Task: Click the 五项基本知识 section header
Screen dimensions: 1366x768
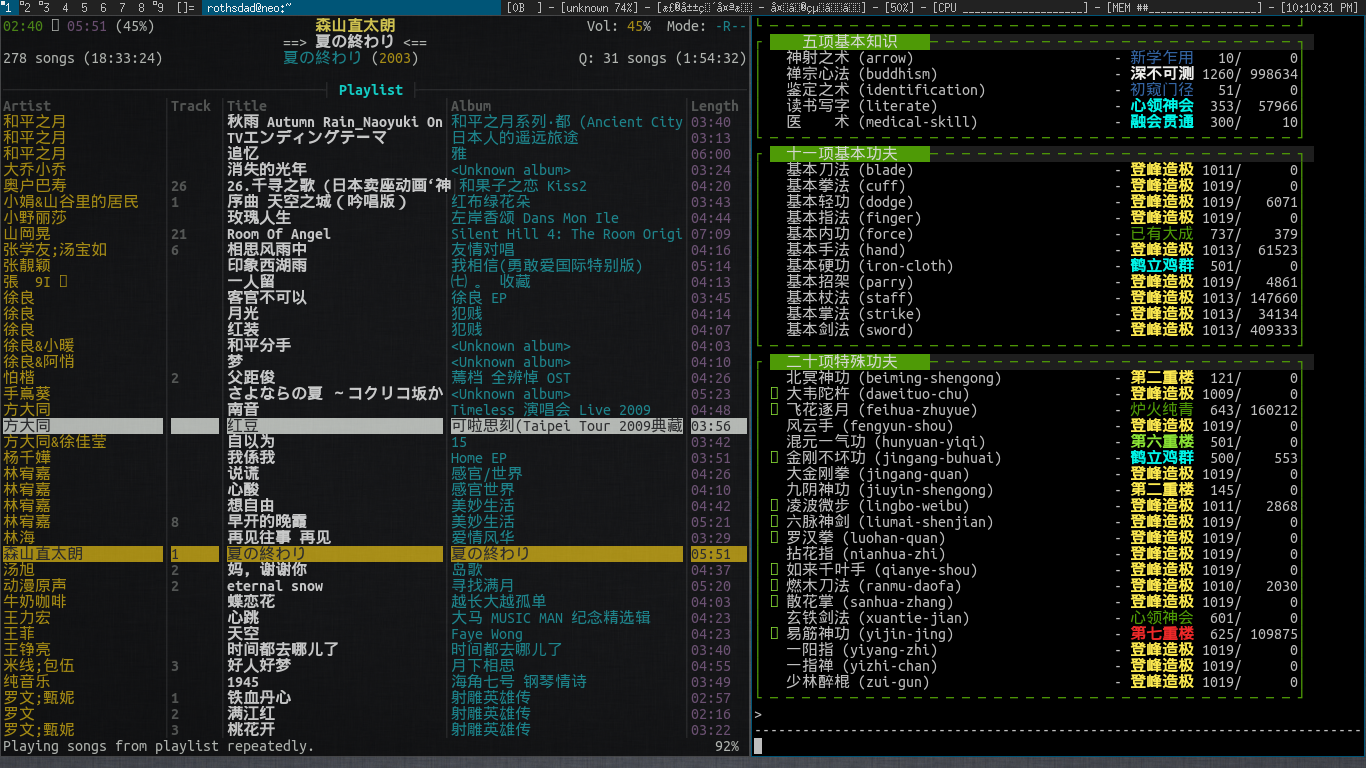Action: pos(850,42)
